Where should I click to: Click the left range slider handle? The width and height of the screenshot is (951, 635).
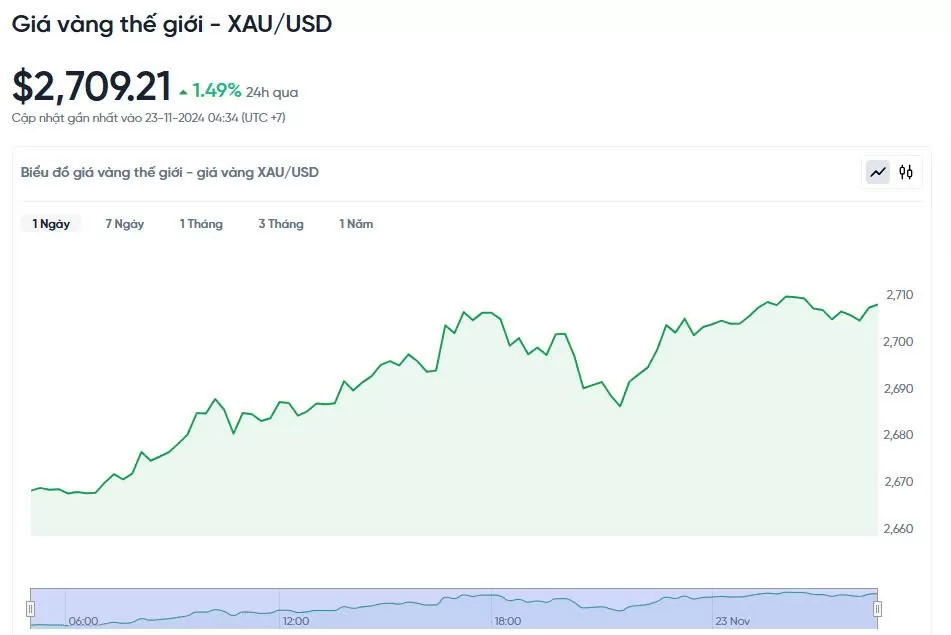[31, 608]
